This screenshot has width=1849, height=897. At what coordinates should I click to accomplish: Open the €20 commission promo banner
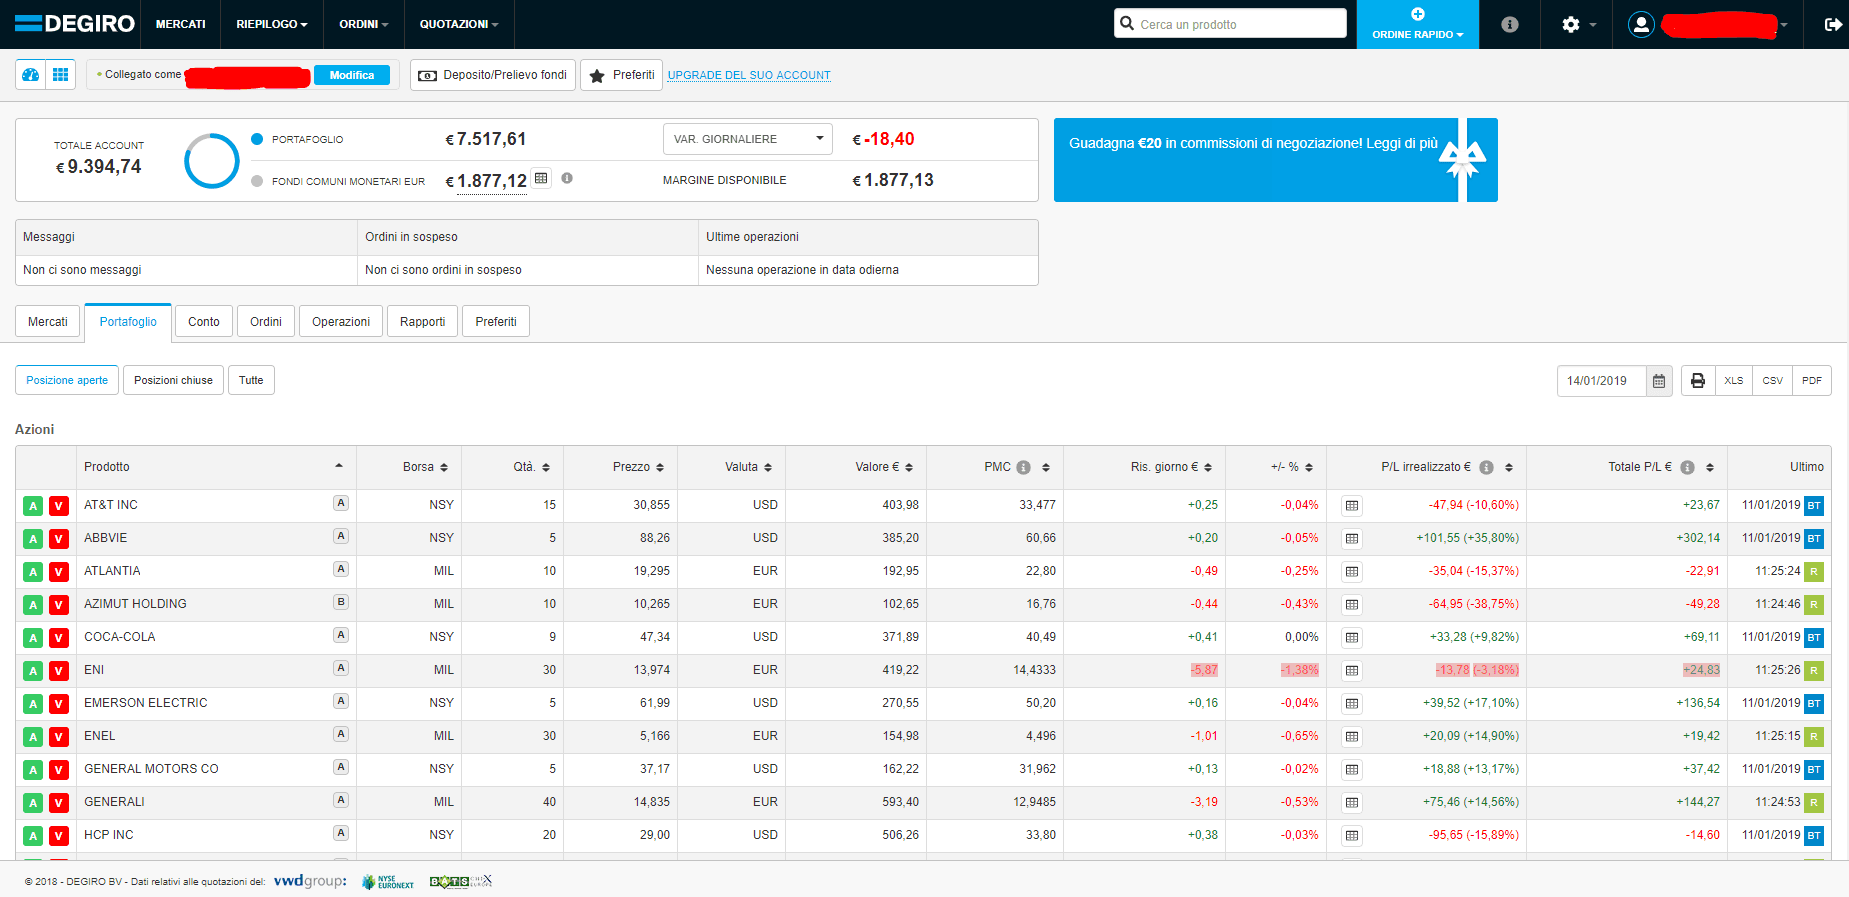pos(1275,160)
